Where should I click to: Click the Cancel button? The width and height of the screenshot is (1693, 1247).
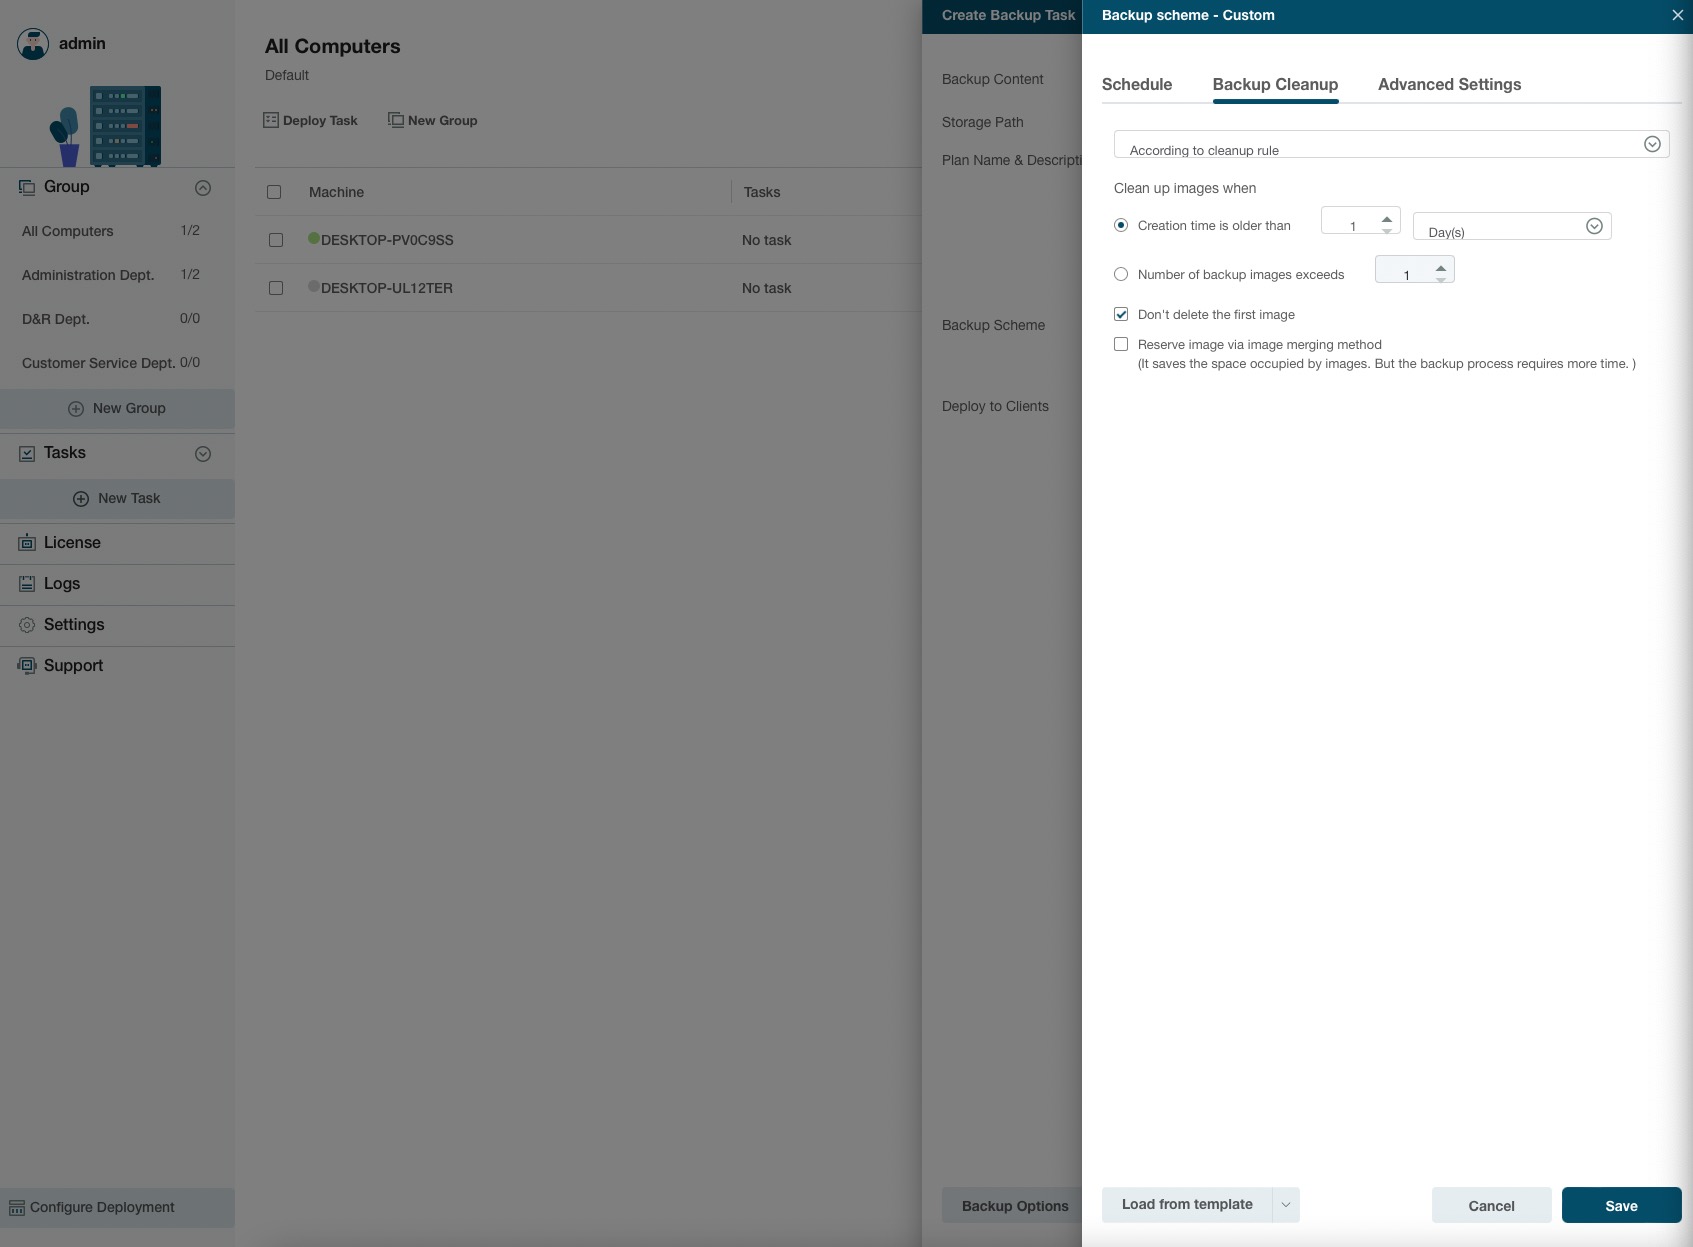(x=1491, y=1205)
